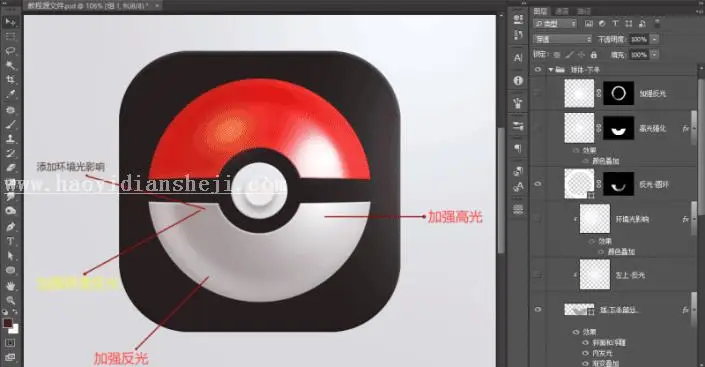Select the Crop tool
This screenshot has width=705, height=367.
[x=10, y=80]
